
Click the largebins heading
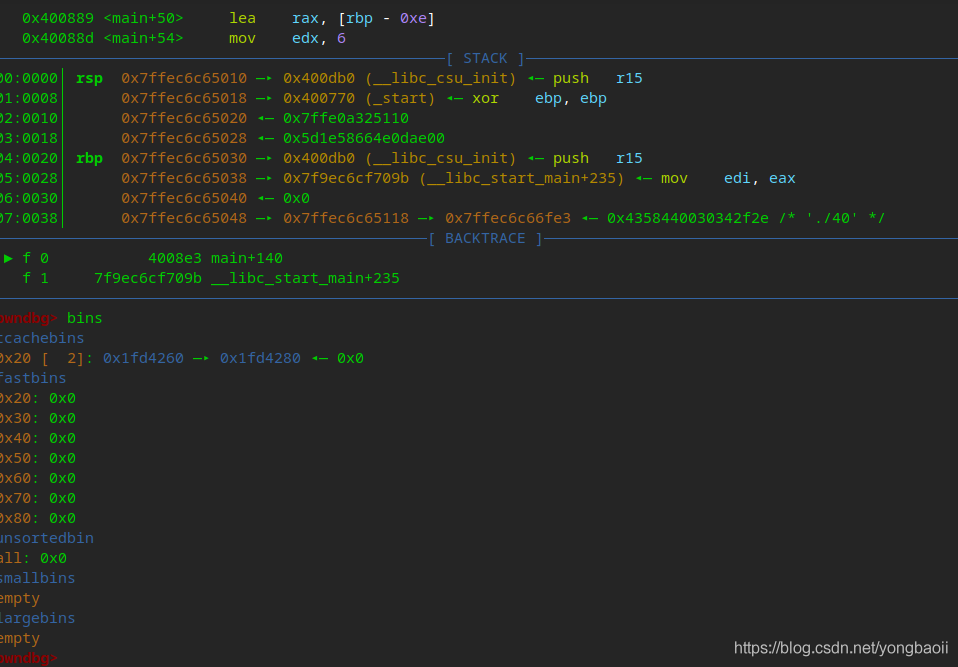(x=37, y=618)
